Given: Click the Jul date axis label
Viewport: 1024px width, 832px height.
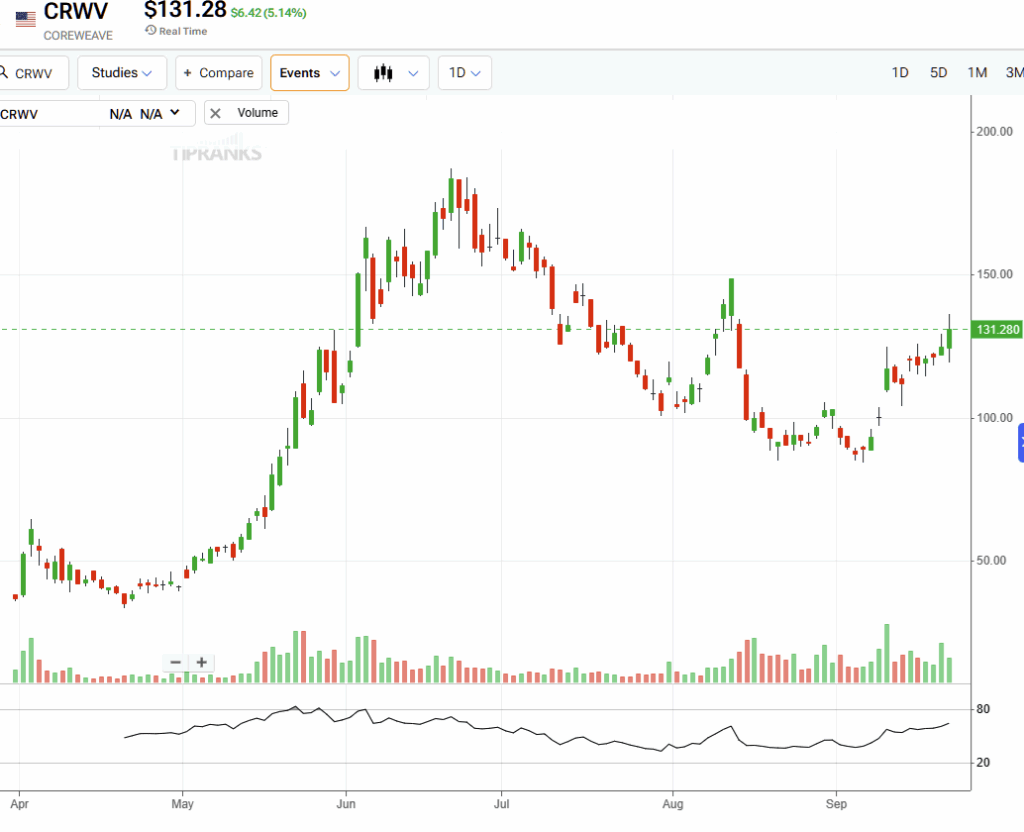Looking at the screenshot, I should click(x=502, y=804).
